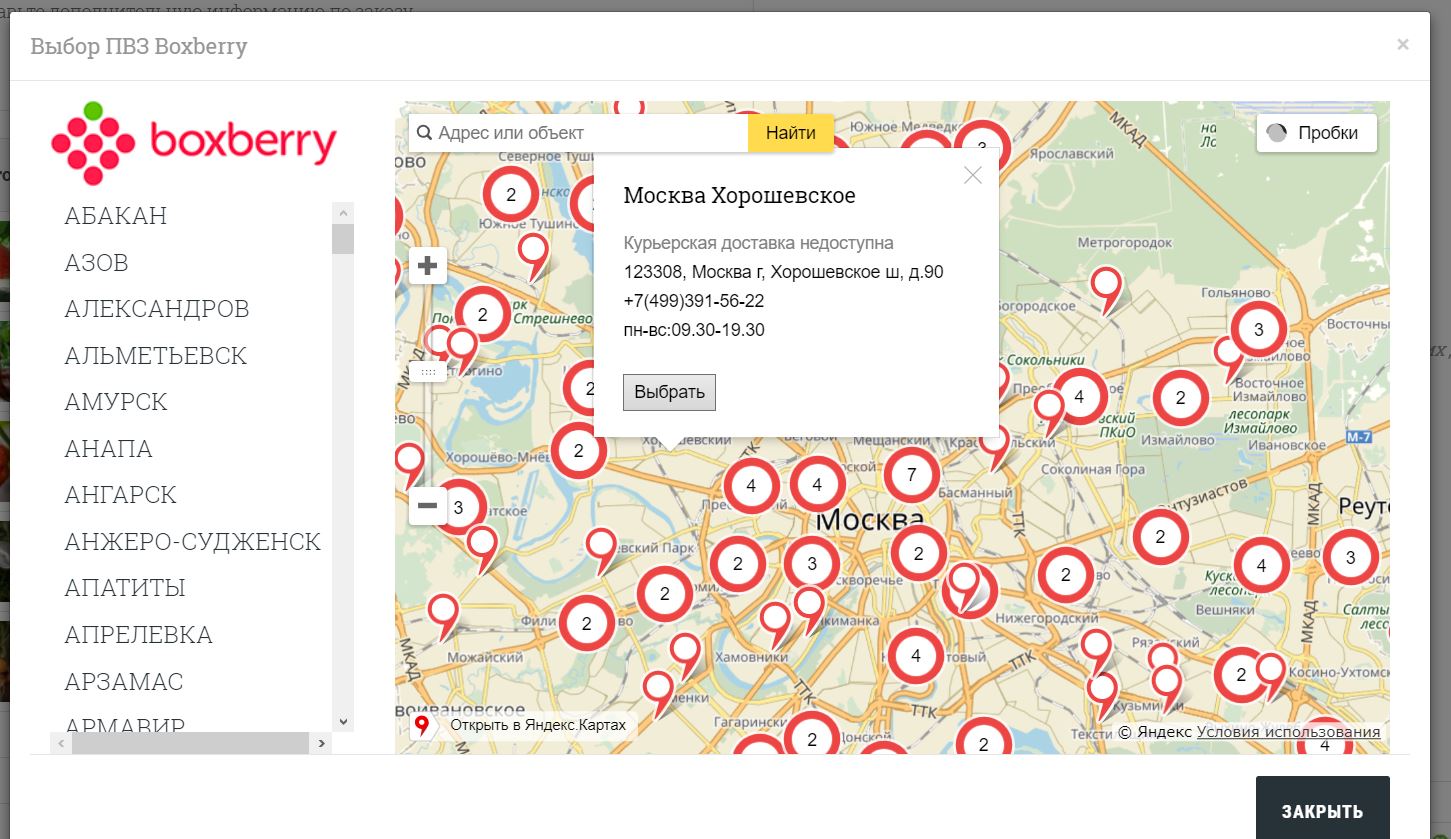
Task: Zoom out the map with minus button
Action: (428, 506)
